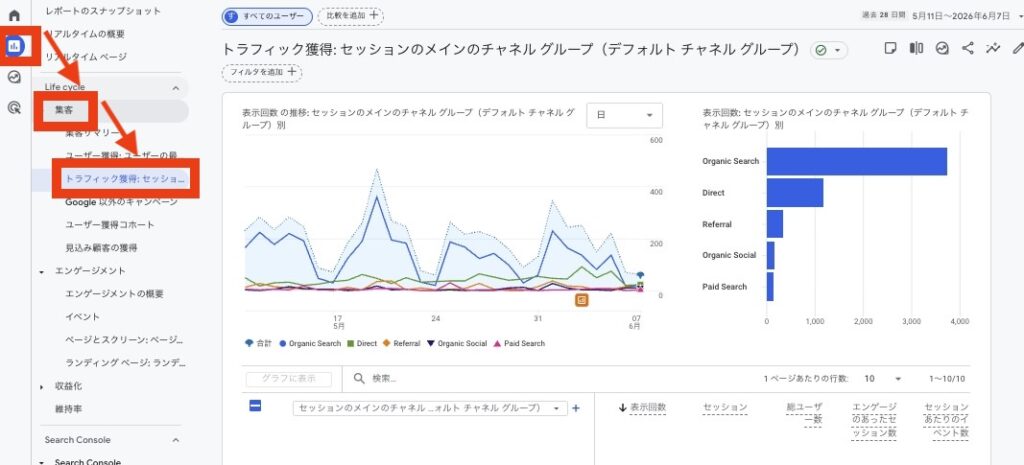Screen dimensions: 1024x465
Task: Click the plus icon beside 比較を追加
Action: [x=374, y=14]
